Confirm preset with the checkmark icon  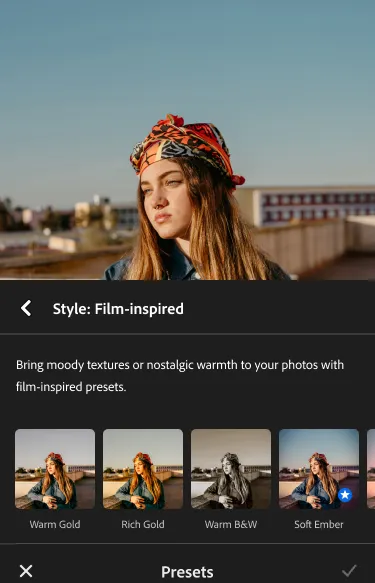349,571
